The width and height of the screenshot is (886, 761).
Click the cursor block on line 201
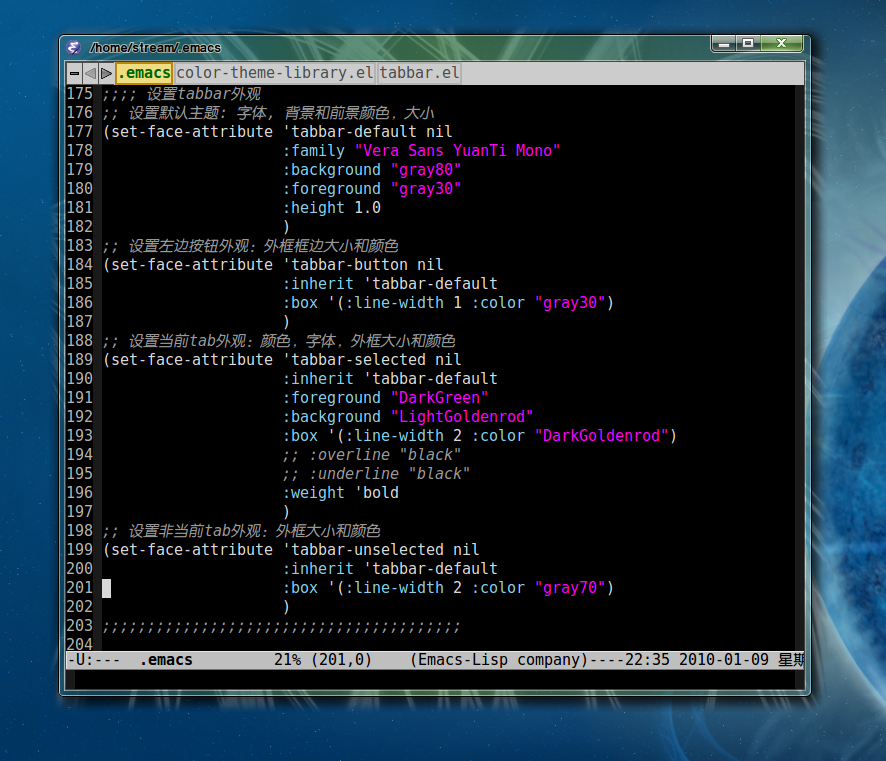point(106,588)
